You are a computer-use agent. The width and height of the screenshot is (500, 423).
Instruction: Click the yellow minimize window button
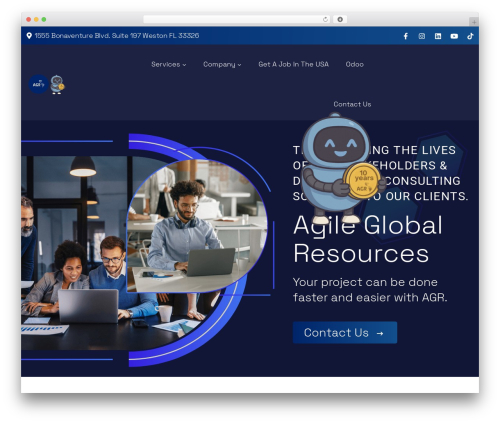pyautogui.click(x=36, y=19)
